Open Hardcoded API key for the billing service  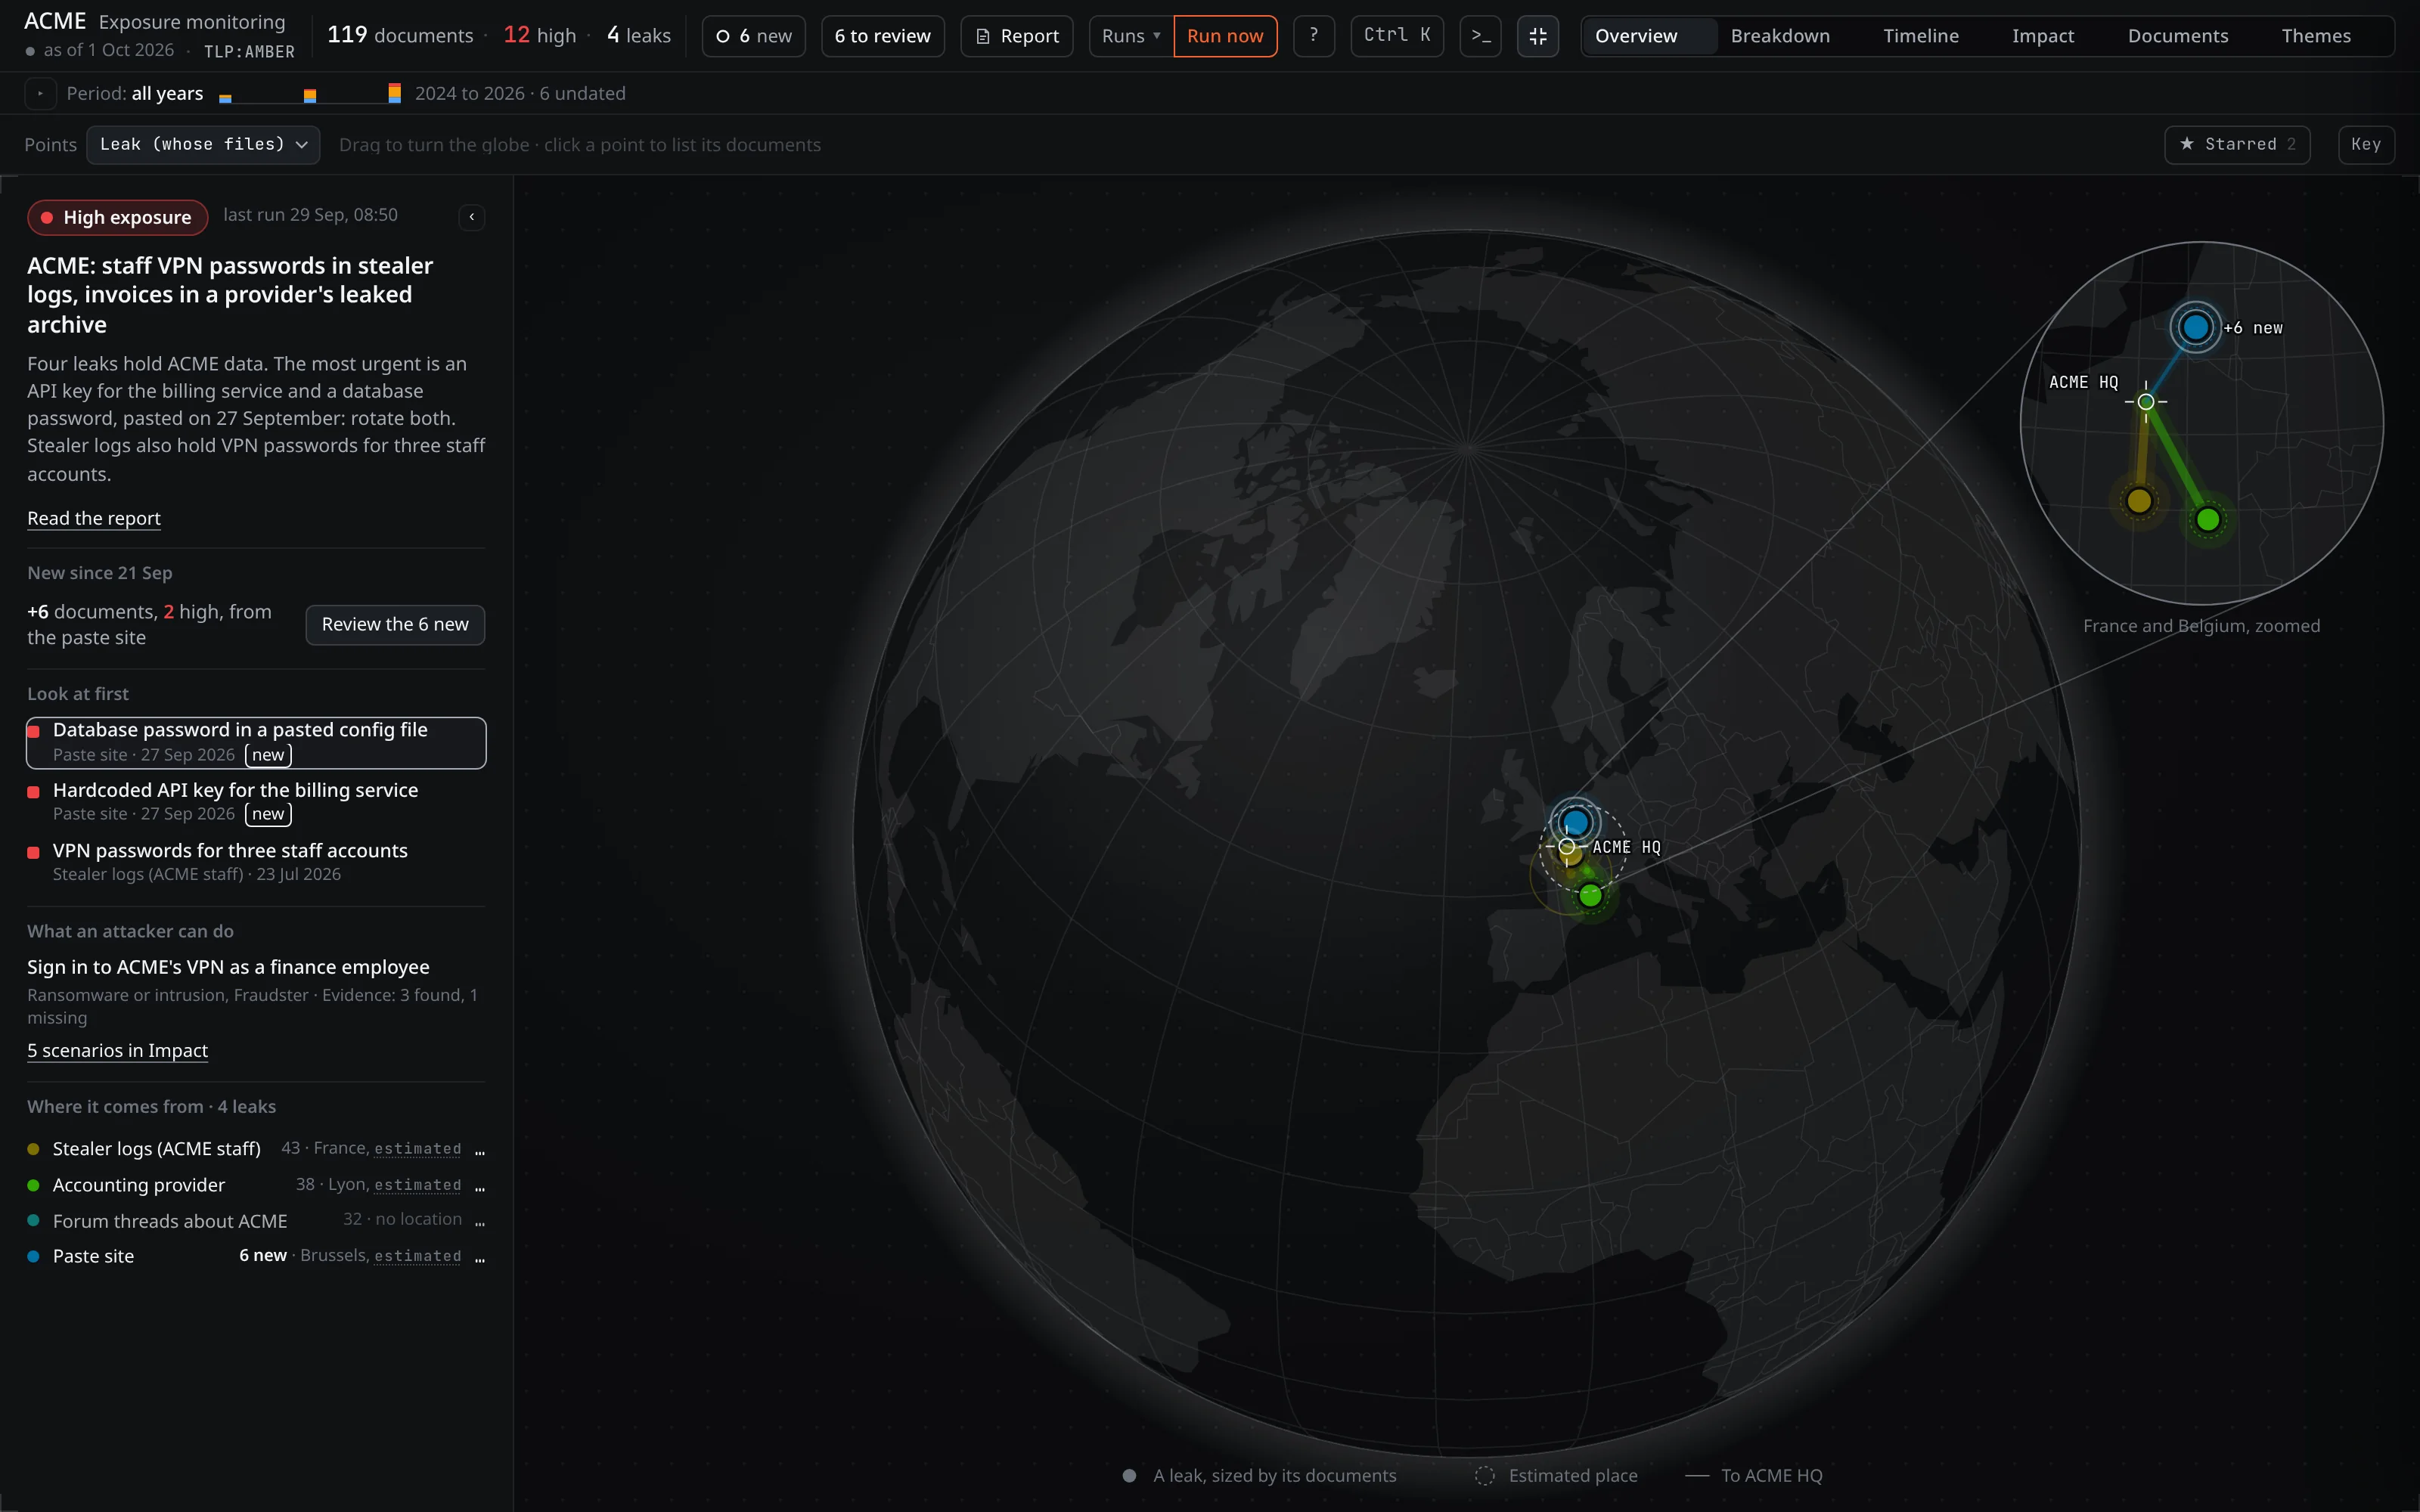tap(256, 802)
